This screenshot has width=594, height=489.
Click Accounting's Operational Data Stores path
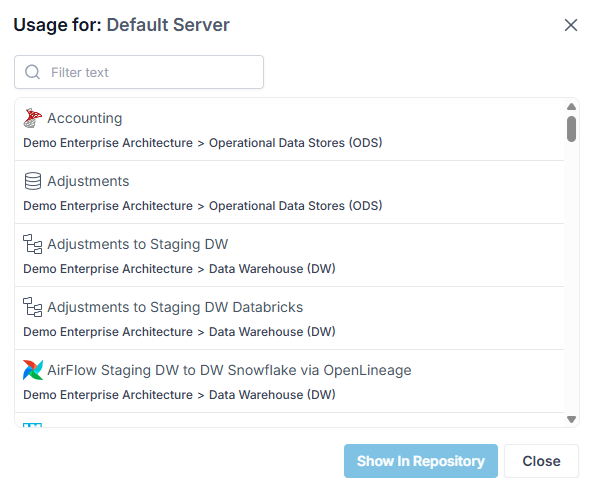(x=295, y=143)
